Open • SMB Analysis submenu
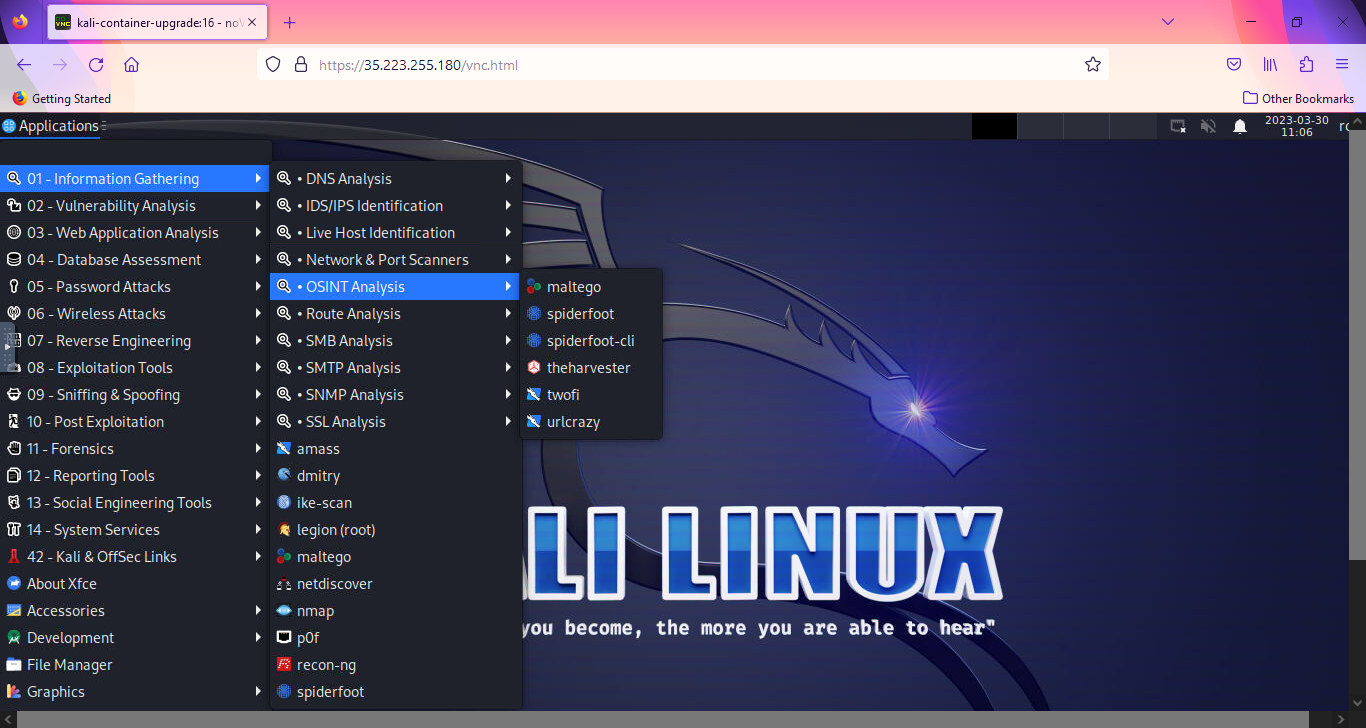Viewport: 1366px width, 728px height. click(x=395, y=341)
